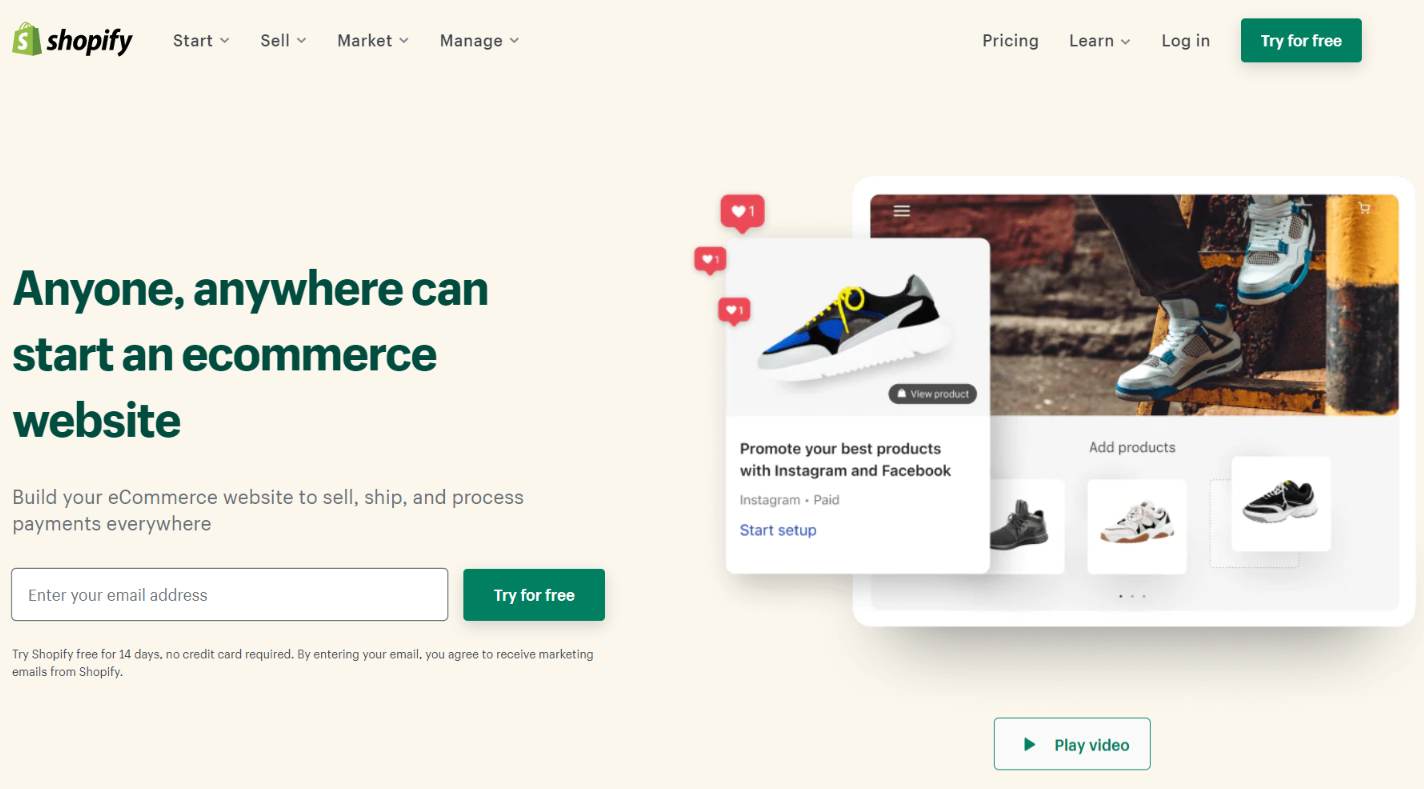
Task: Click the largest red heart notification badge
Action: click(742, 212)
